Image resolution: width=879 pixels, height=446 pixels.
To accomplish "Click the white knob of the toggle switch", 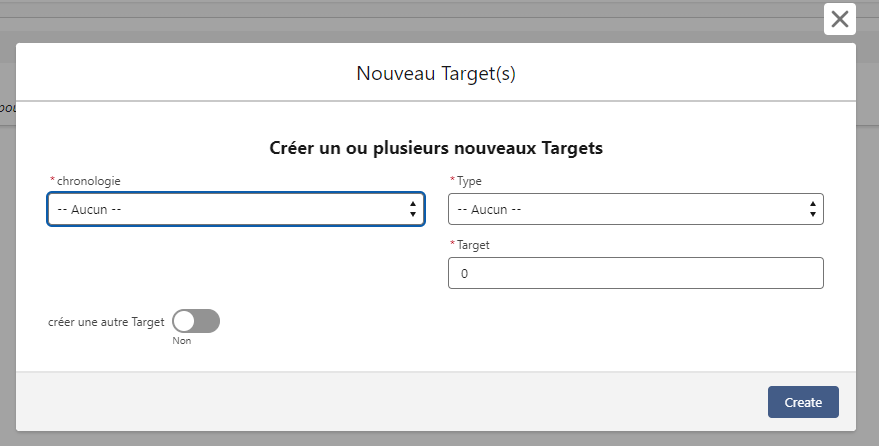I will (x=184, y=321).
